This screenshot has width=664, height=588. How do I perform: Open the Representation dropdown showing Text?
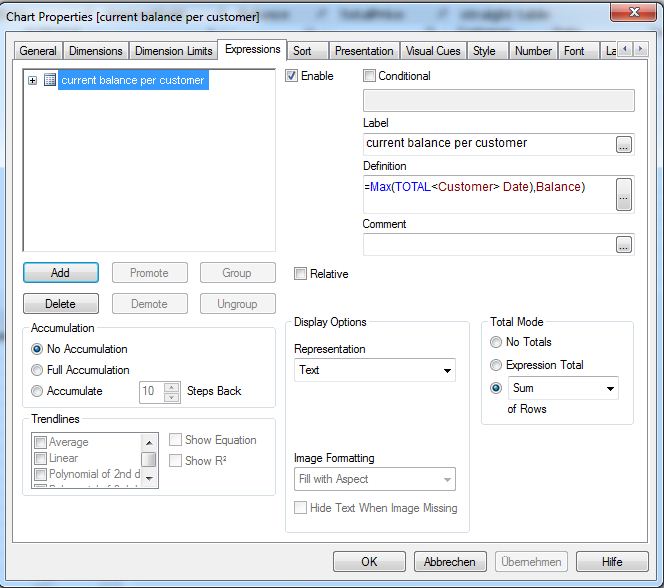pyautogui.click(x=446, y=371)
